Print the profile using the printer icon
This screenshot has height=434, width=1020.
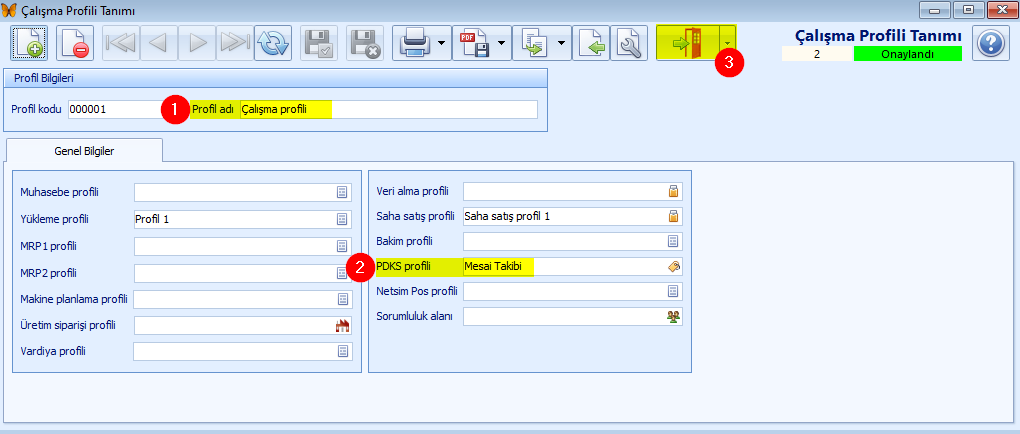414,43
